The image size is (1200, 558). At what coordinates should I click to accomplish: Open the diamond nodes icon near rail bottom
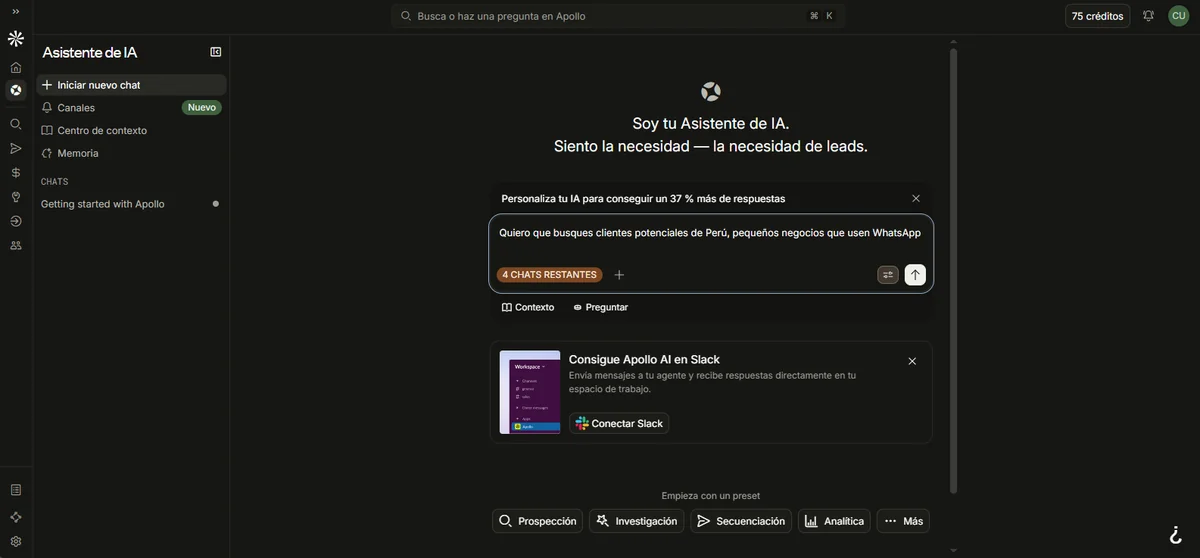click(15, 517)
